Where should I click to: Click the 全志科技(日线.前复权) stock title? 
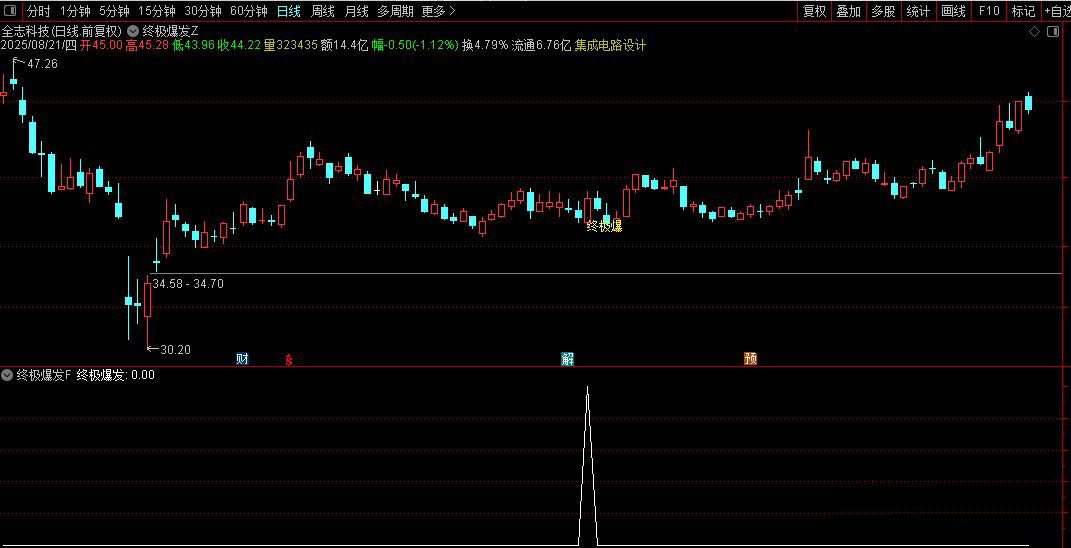pyautogui.click(x=61, y=31)
